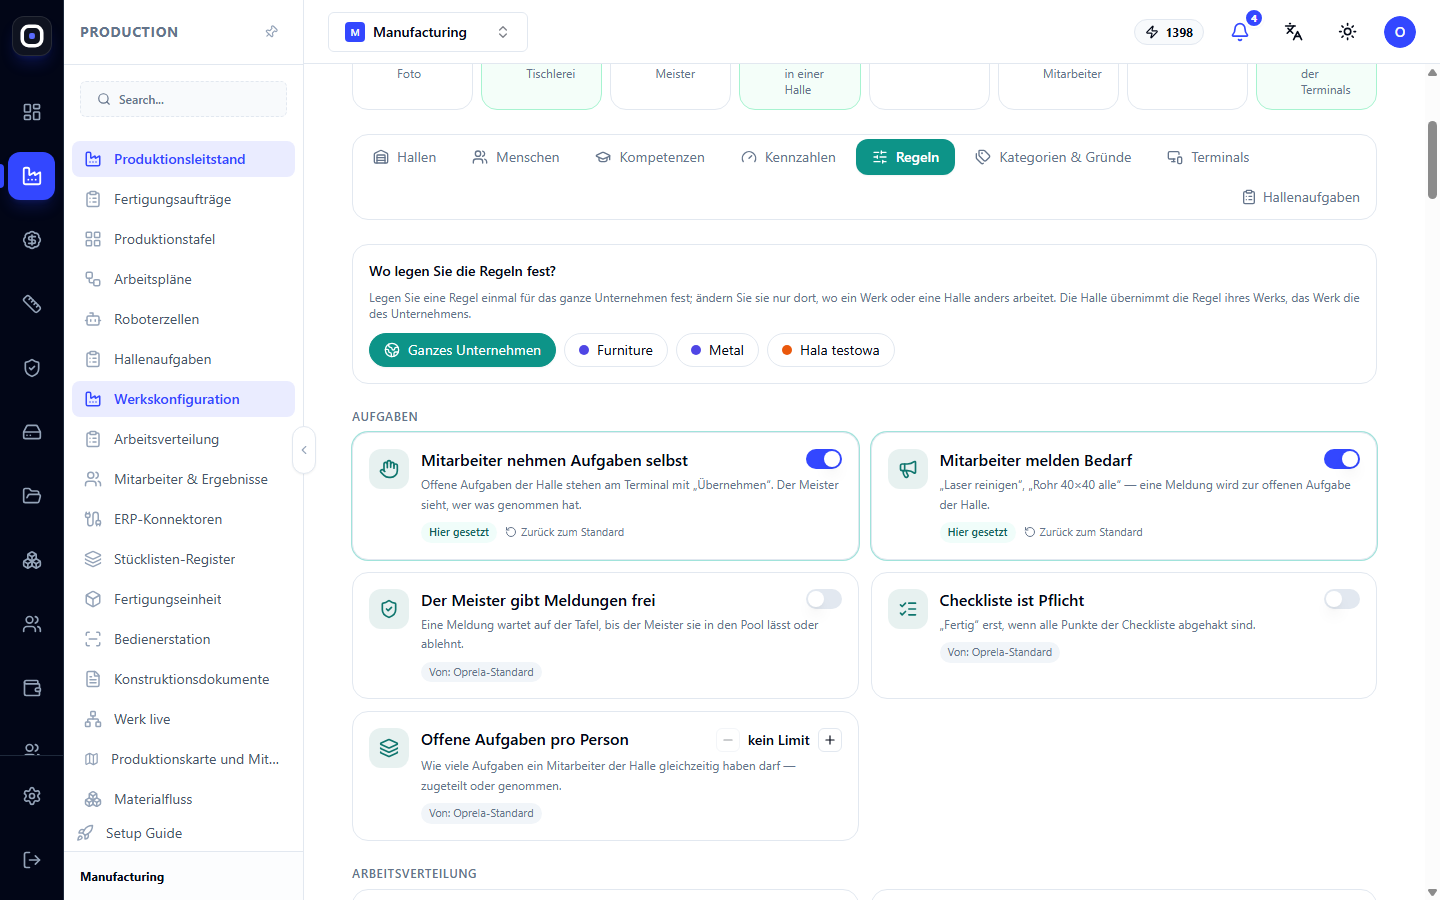Switch to the Kategorien & Gründe tab
Viewport: 1440px width, 900px height.
click(x=1054, y=157)
